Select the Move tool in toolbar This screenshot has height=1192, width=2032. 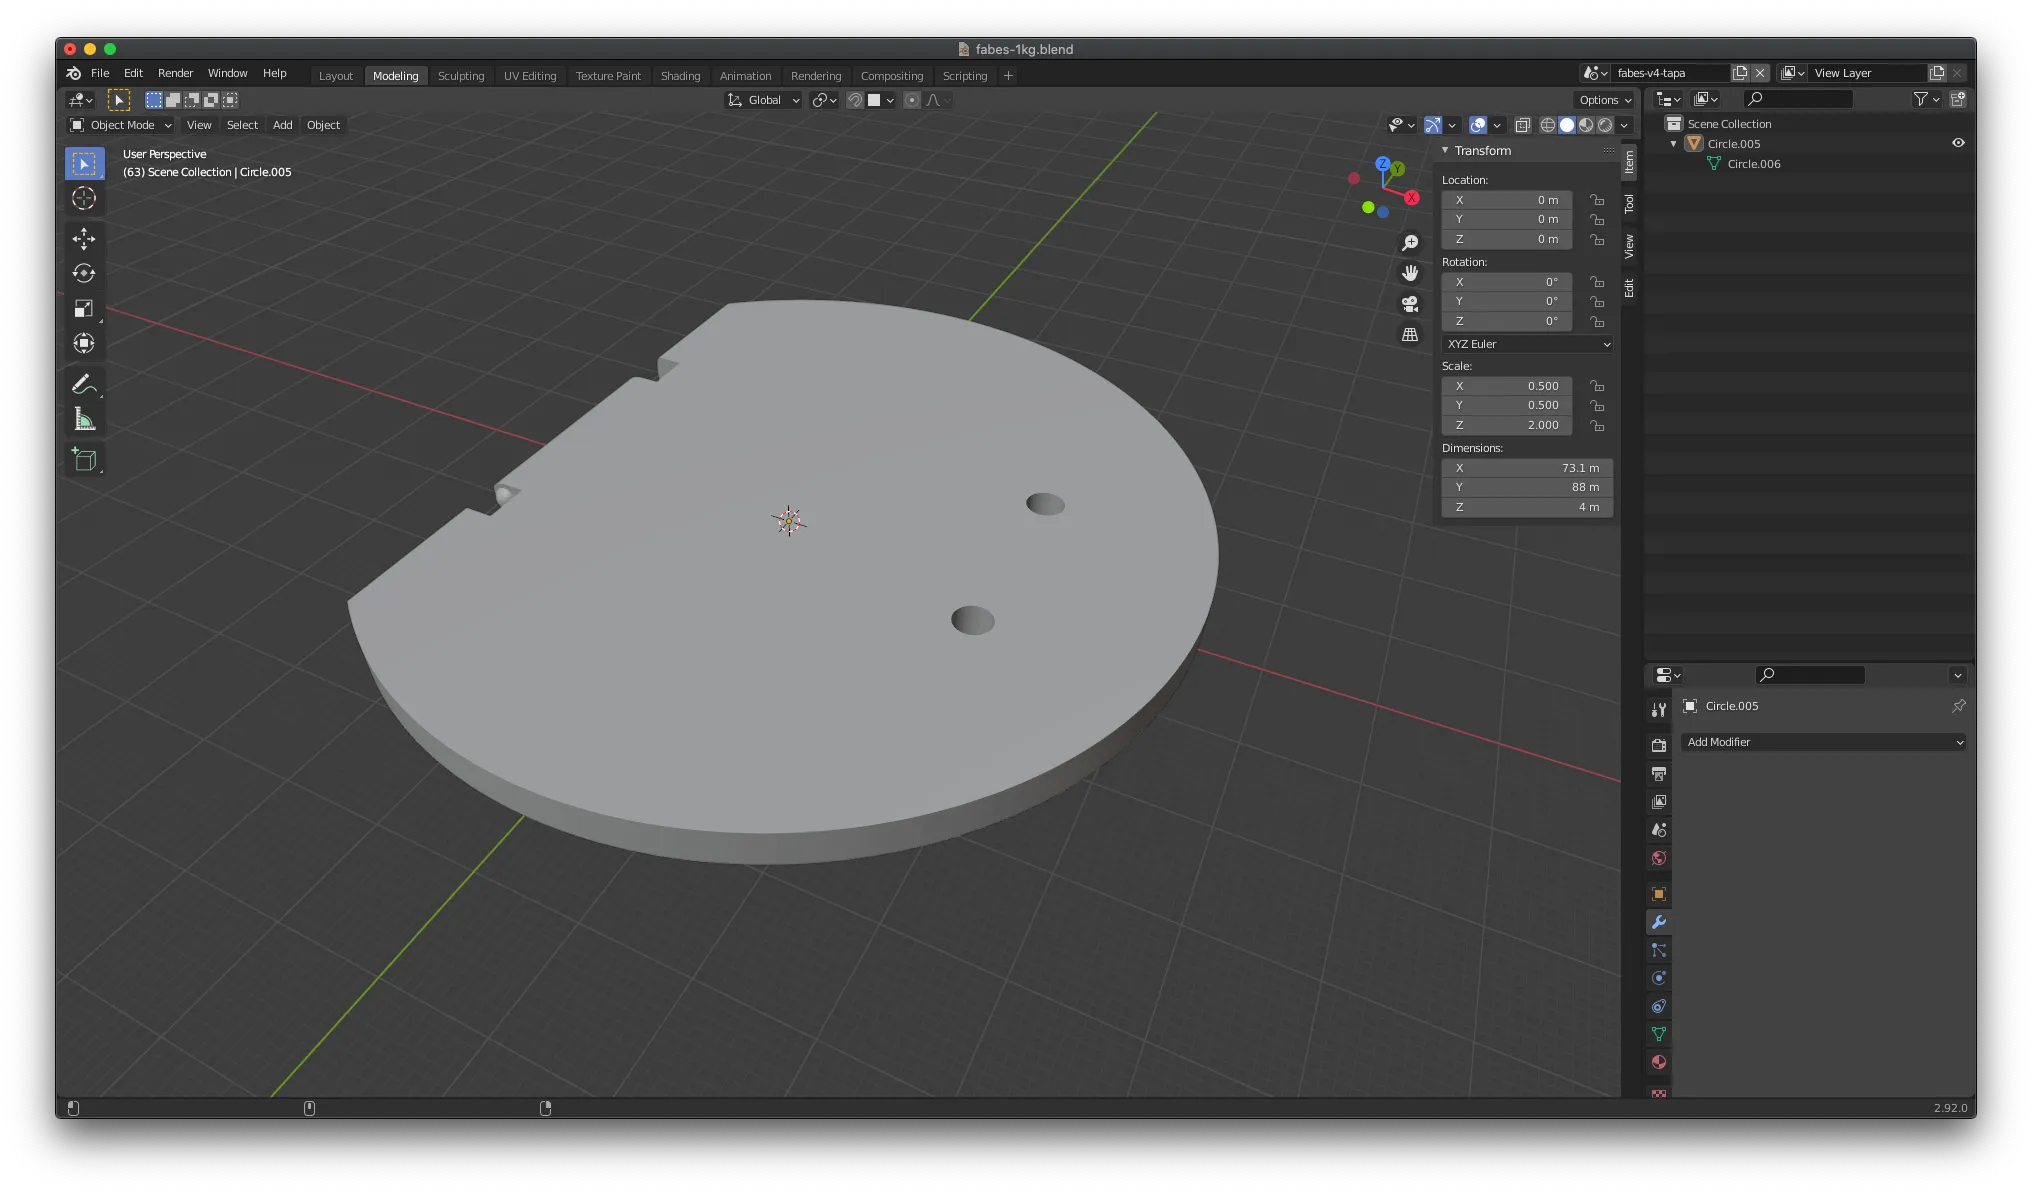[x=84, y=238]
